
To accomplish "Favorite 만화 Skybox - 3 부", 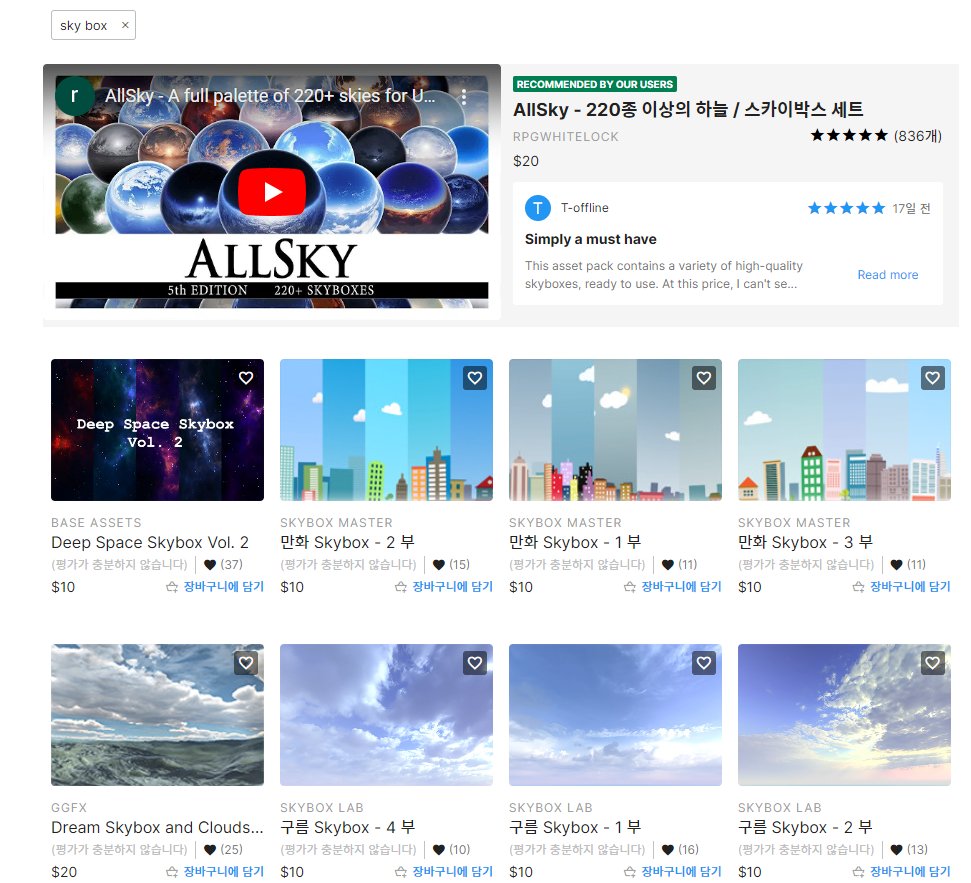I will click(933, 378).
